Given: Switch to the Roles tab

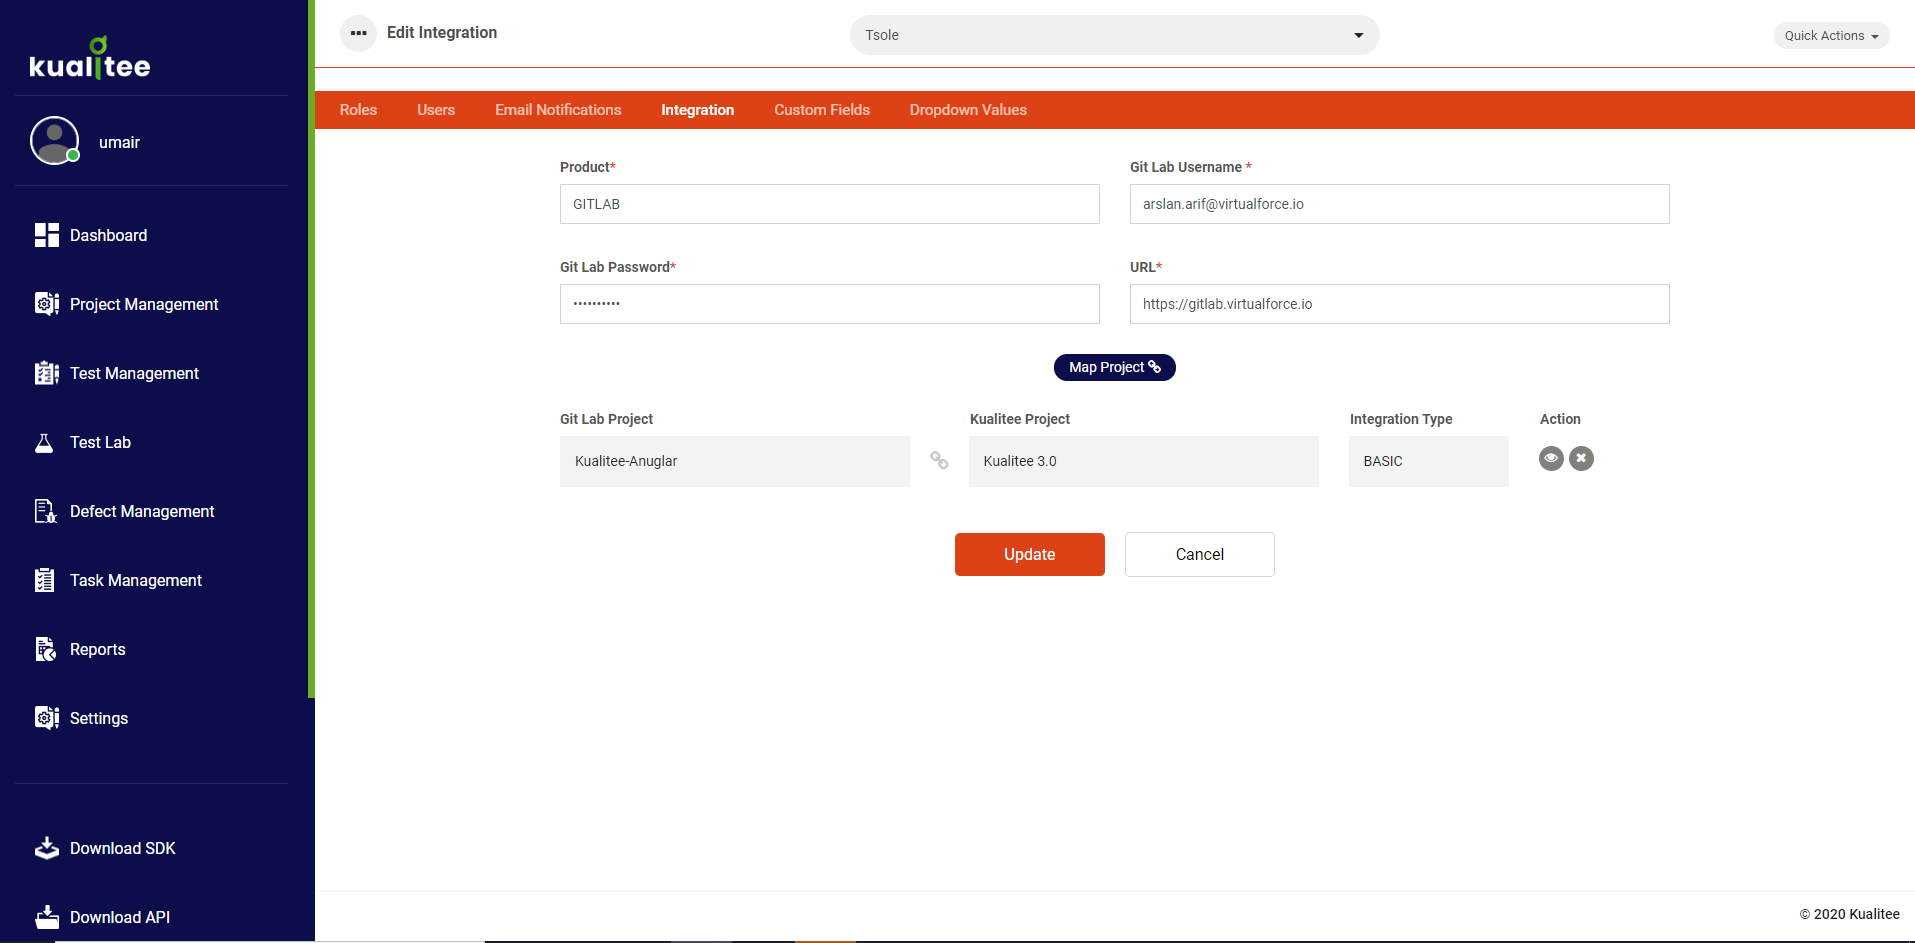Looking at the screenshot, I should (x=358, y=110).
